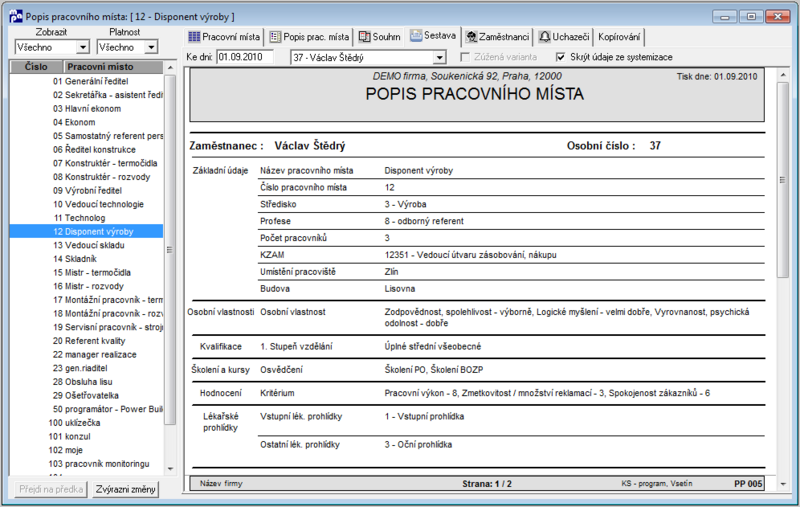
Task: Select 50 programátor row
Action: [x=87, y=409]
